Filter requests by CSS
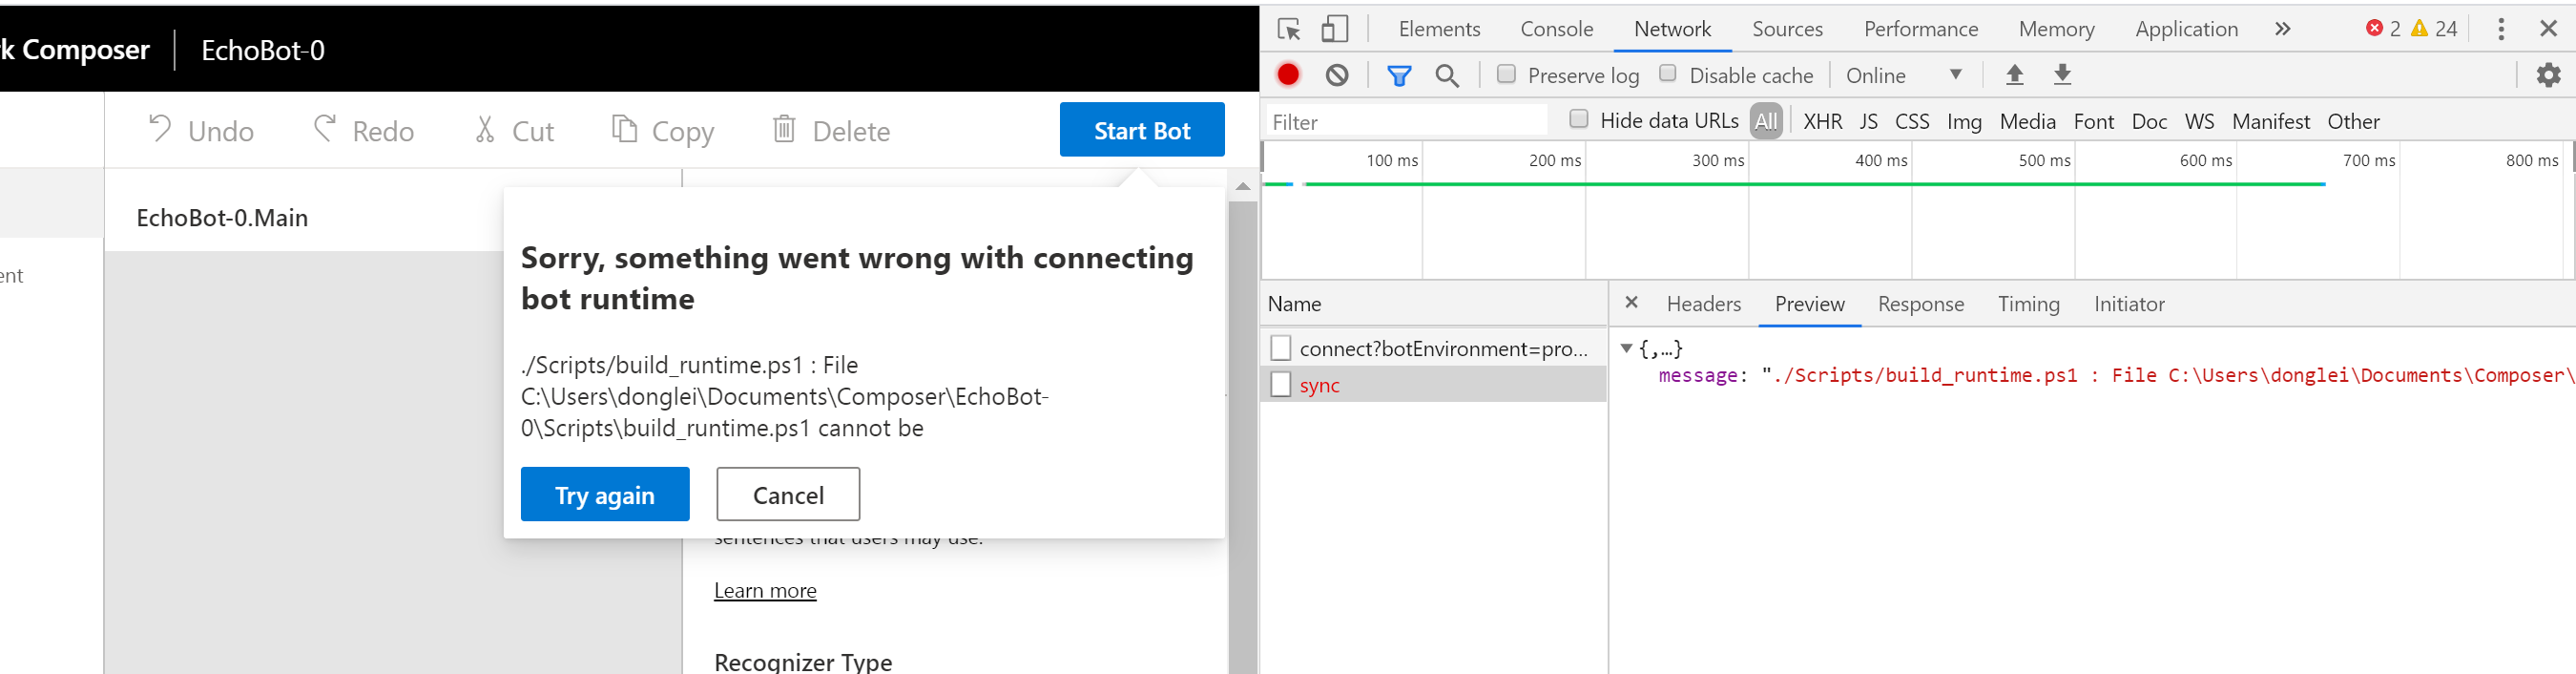The height and width of the screenshot is (674, 2576). coord(1912,121)
